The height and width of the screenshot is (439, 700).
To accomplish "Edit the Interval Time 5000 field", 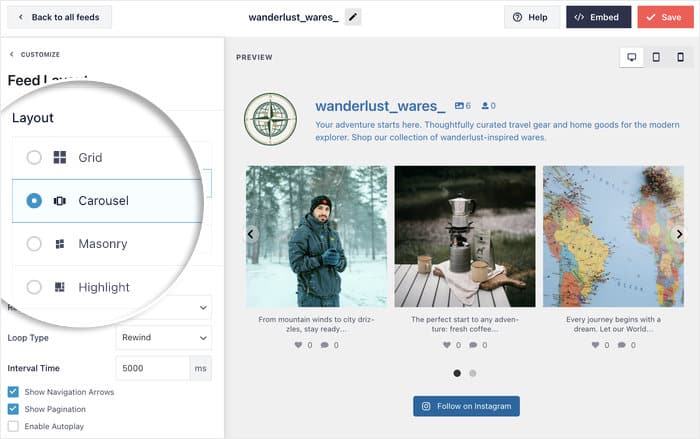I will tap(153, 368).
